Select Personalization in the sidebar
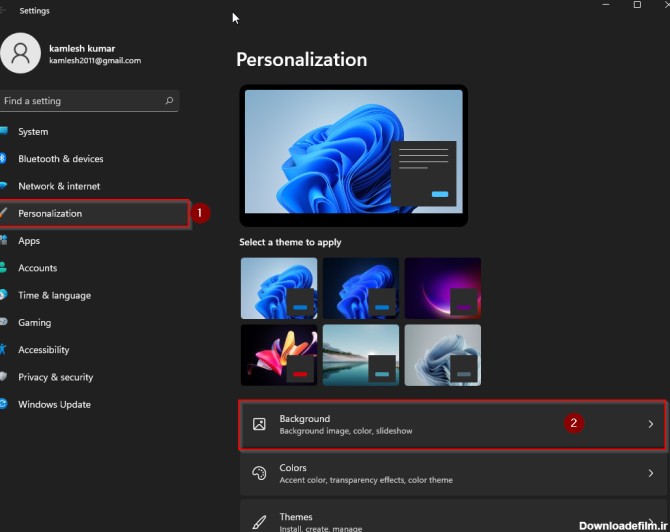 [x=94, y=213]
